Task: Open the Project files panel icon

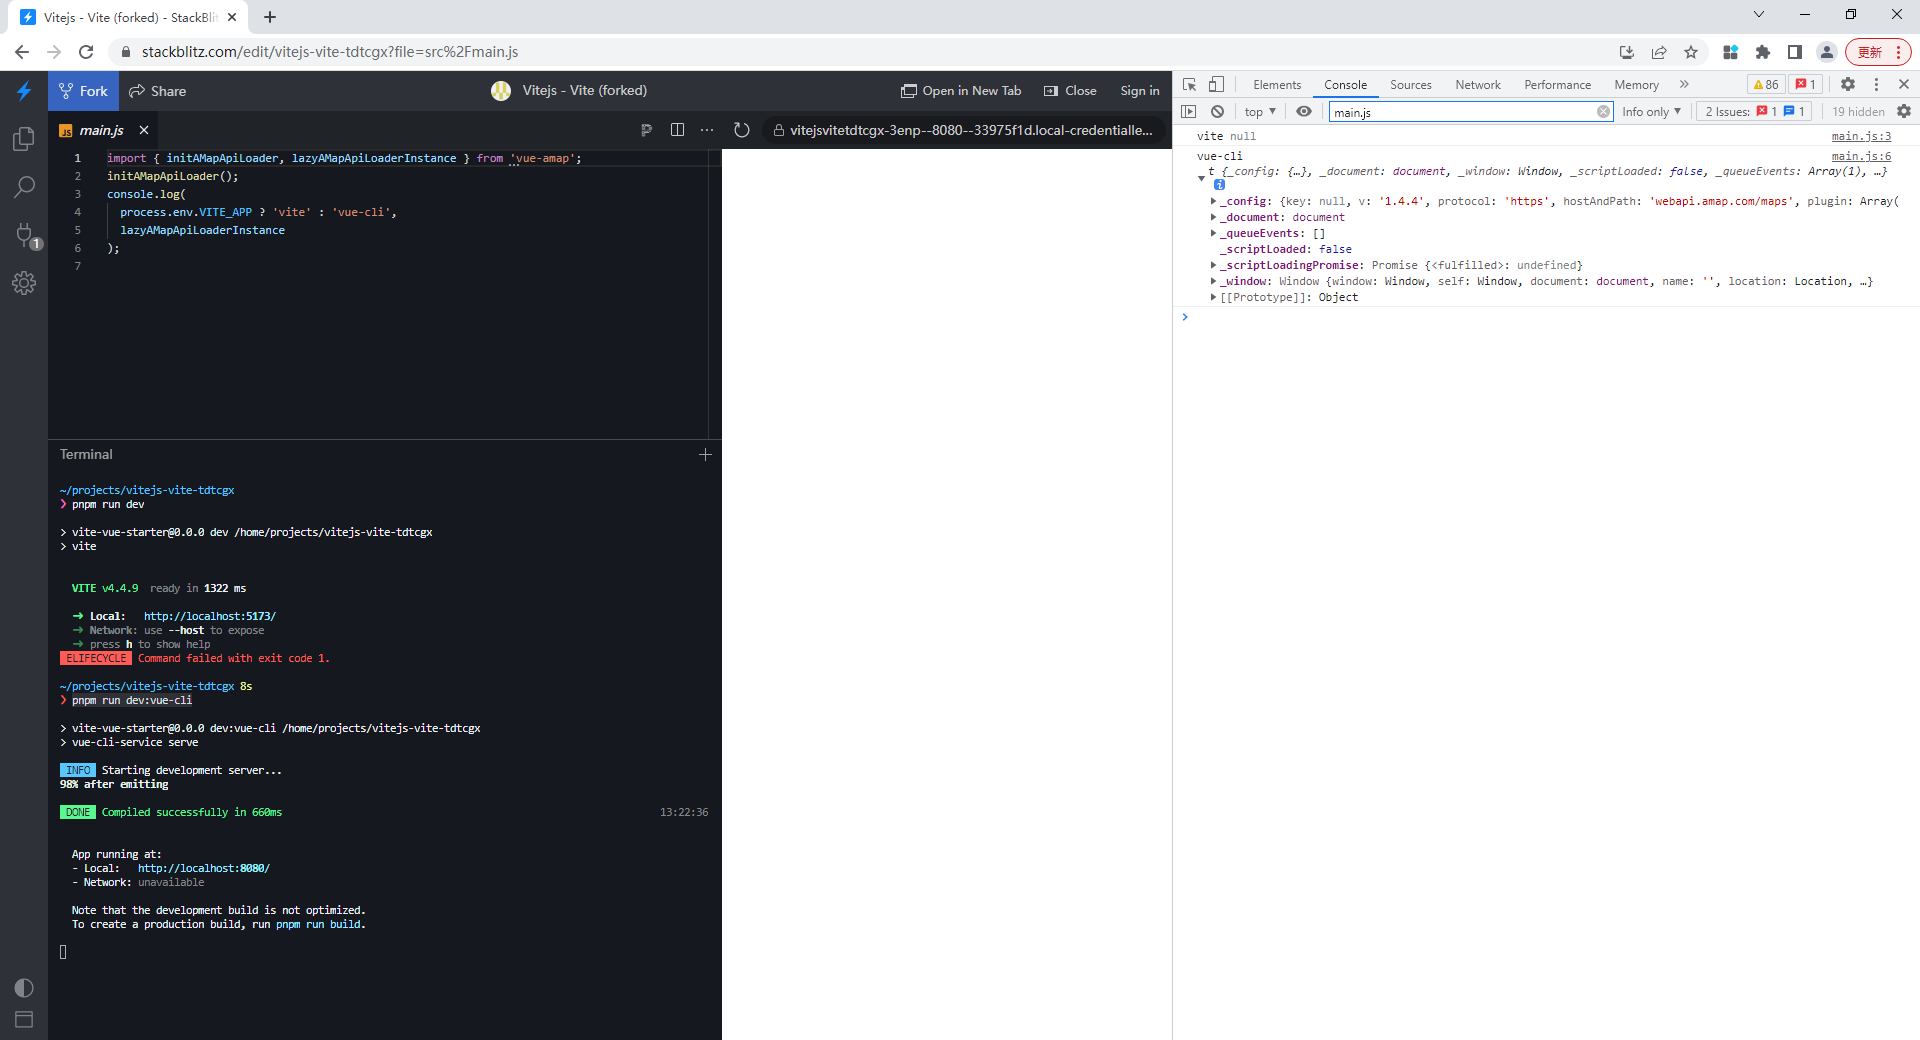Action: point(24,139)
